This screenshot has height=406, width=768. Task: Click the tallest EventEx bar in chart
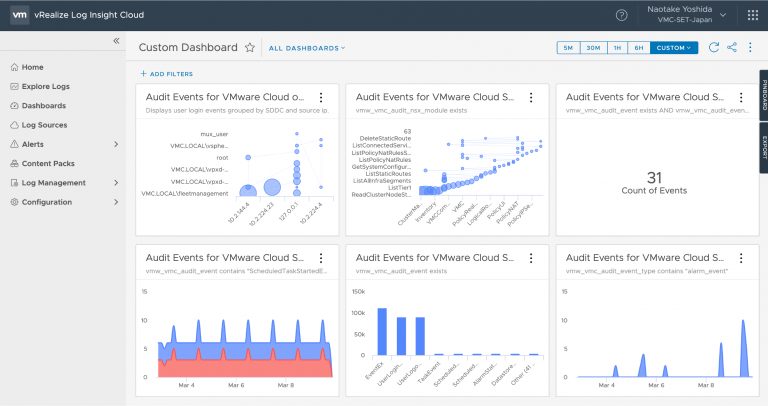(x=382, y=331)
